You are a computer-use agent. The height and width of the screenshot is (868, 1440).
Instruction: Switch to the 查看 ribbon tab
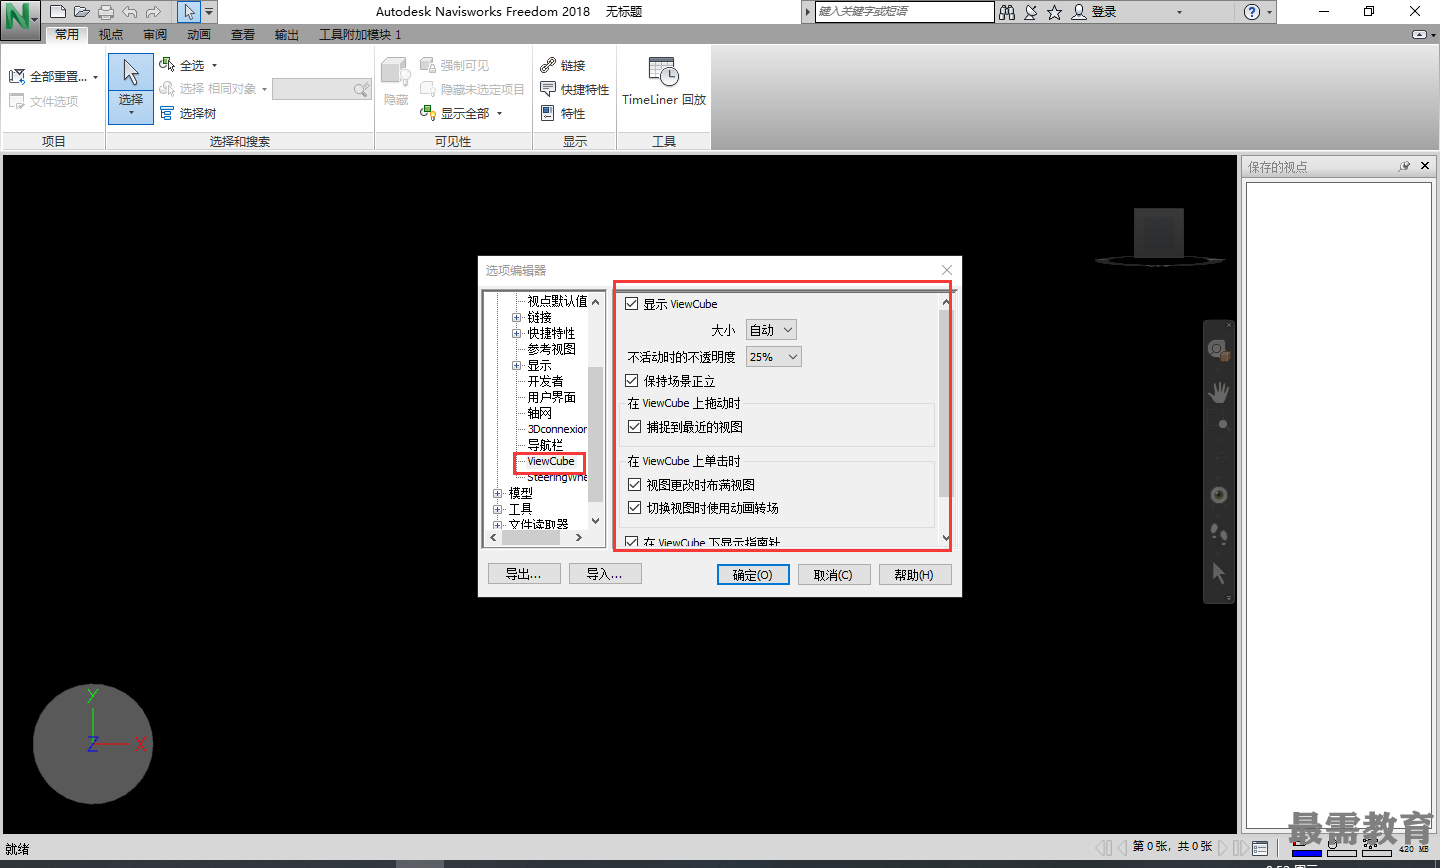click(x=243, y=34)
